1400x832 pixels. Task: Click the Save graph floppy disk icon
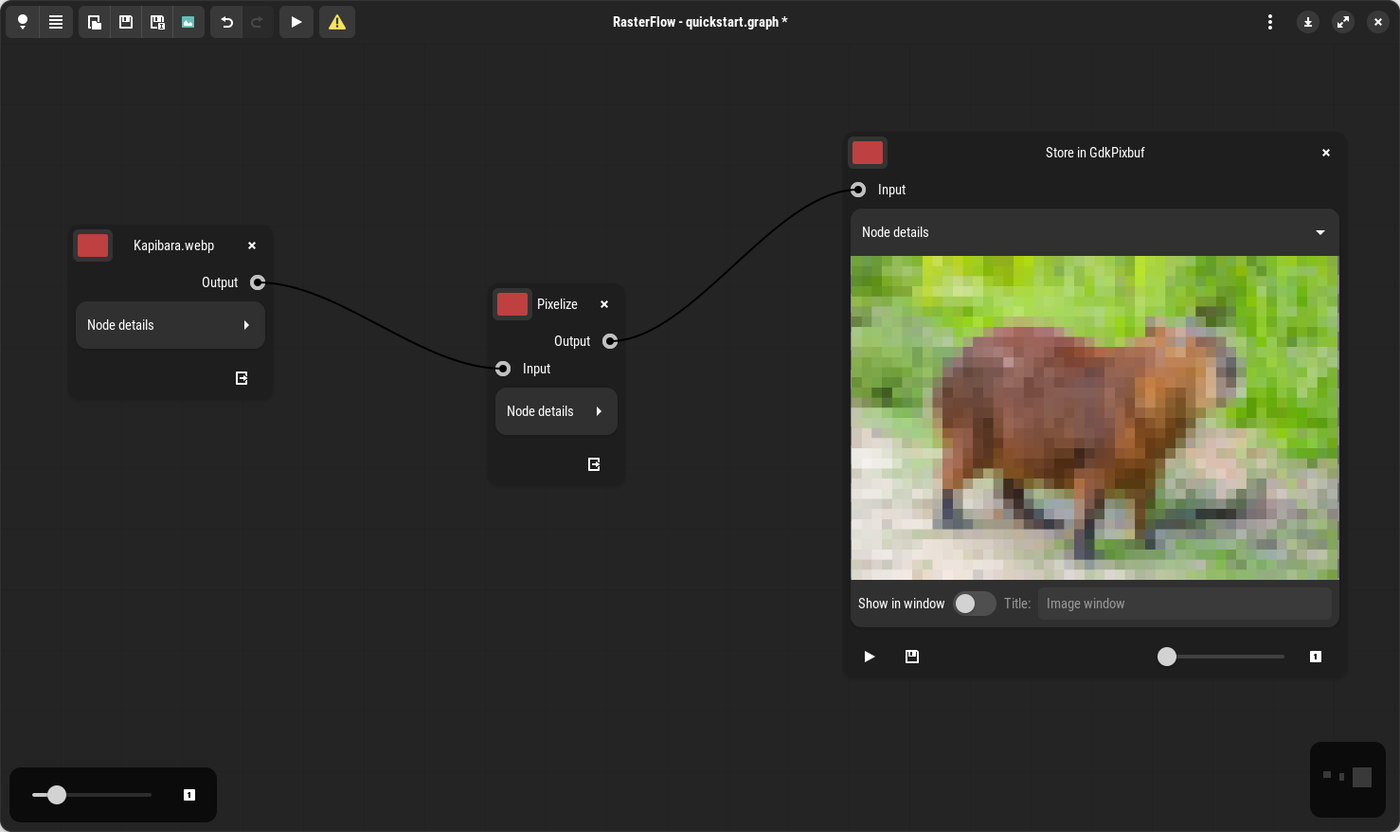click(126, 22)
